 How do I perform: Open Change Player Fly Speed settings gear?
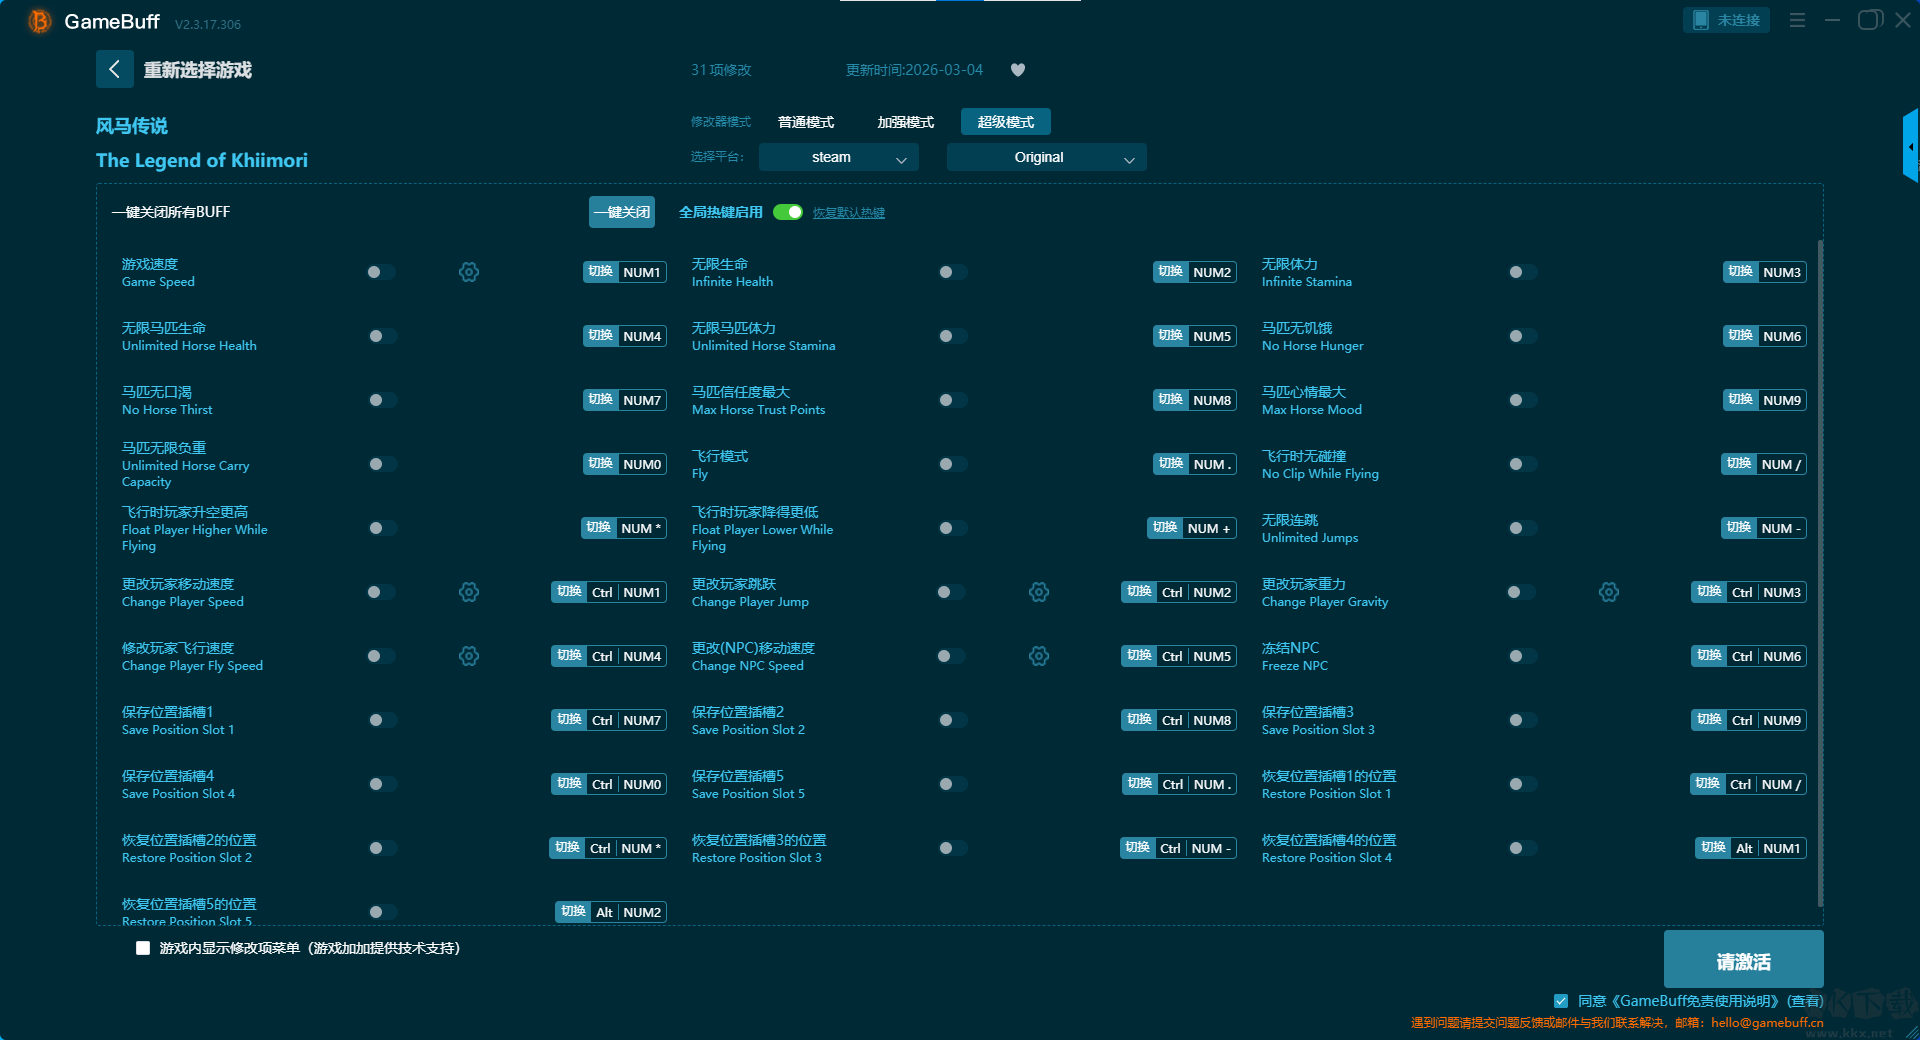[469, 656]
